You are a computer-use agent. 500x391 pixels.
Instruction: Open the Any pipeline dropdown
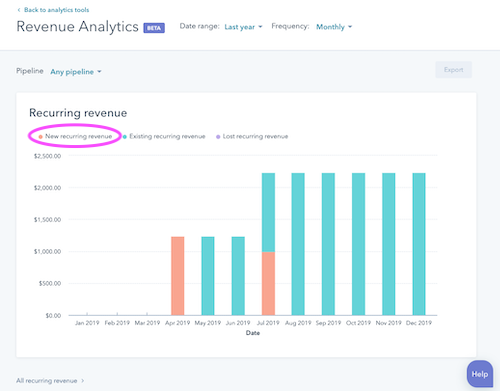[76, 72]
